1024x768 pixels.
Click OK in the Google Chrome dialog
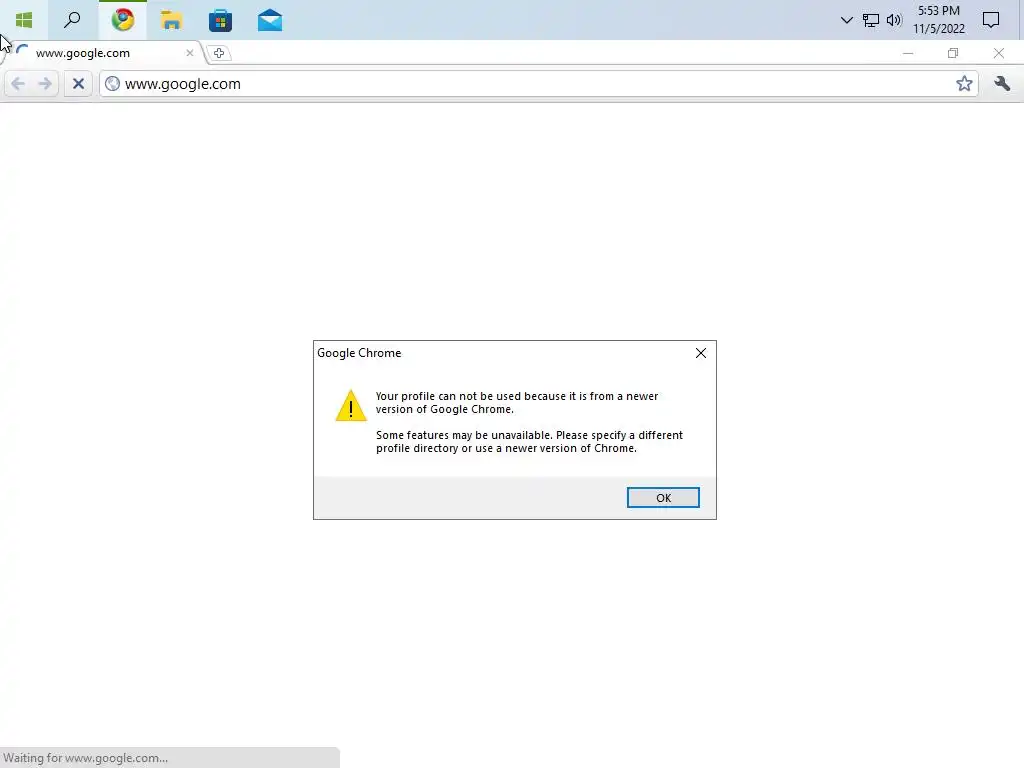[663, 498]
